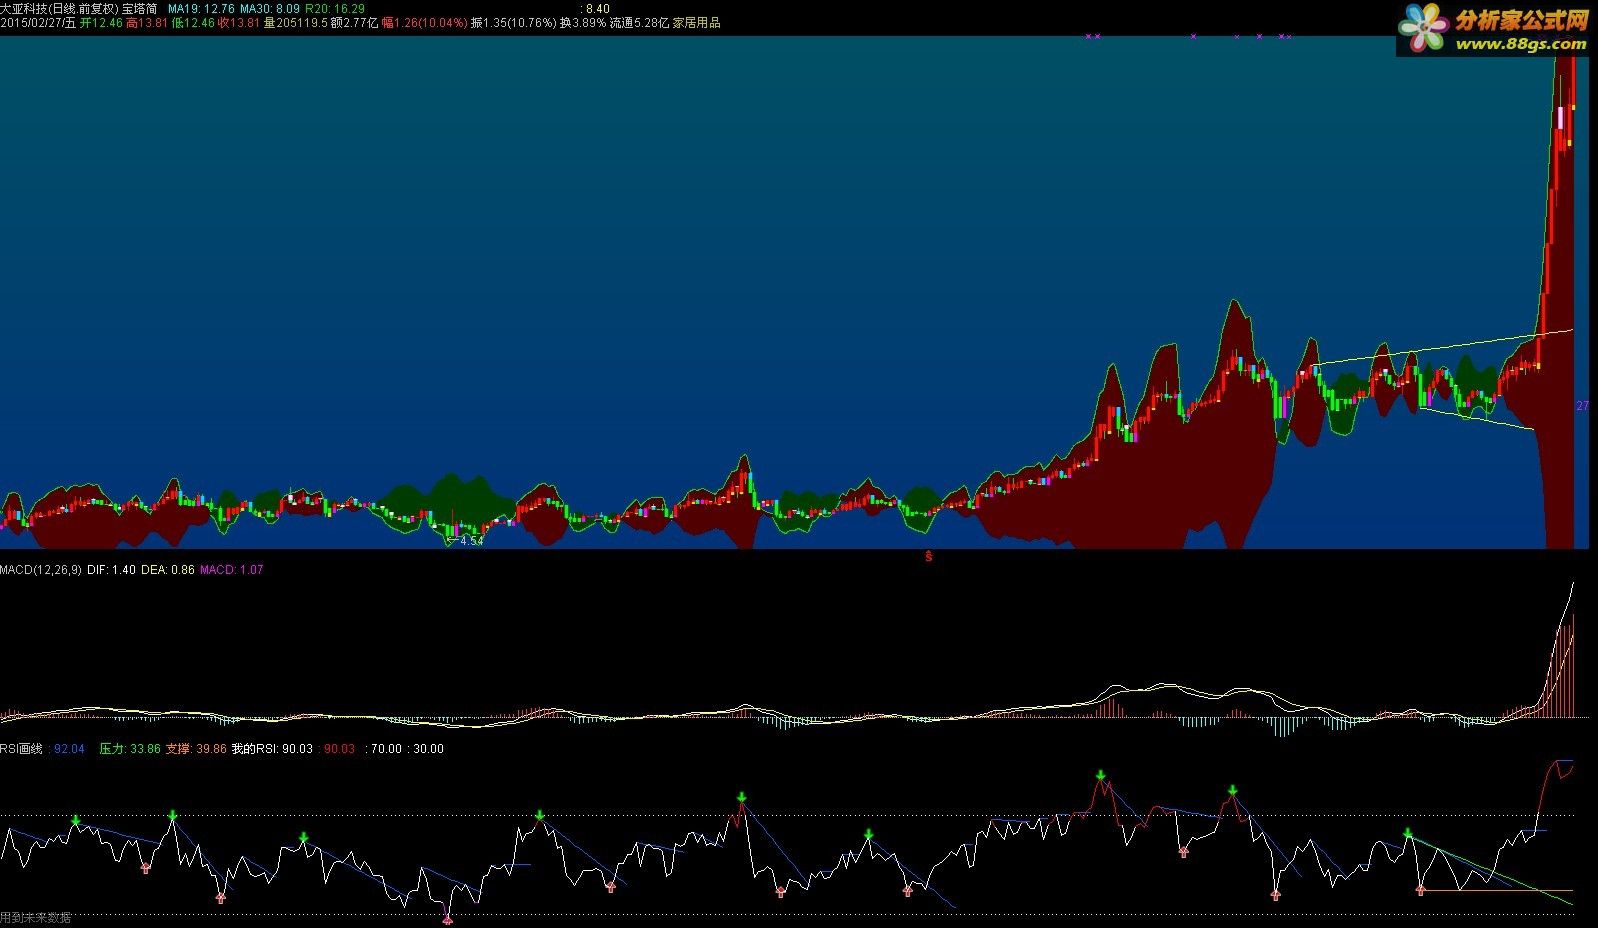The image size is (1598, 928).
Task: Select the magenta MACD: 1.07 value
Action: pos(231,569)
